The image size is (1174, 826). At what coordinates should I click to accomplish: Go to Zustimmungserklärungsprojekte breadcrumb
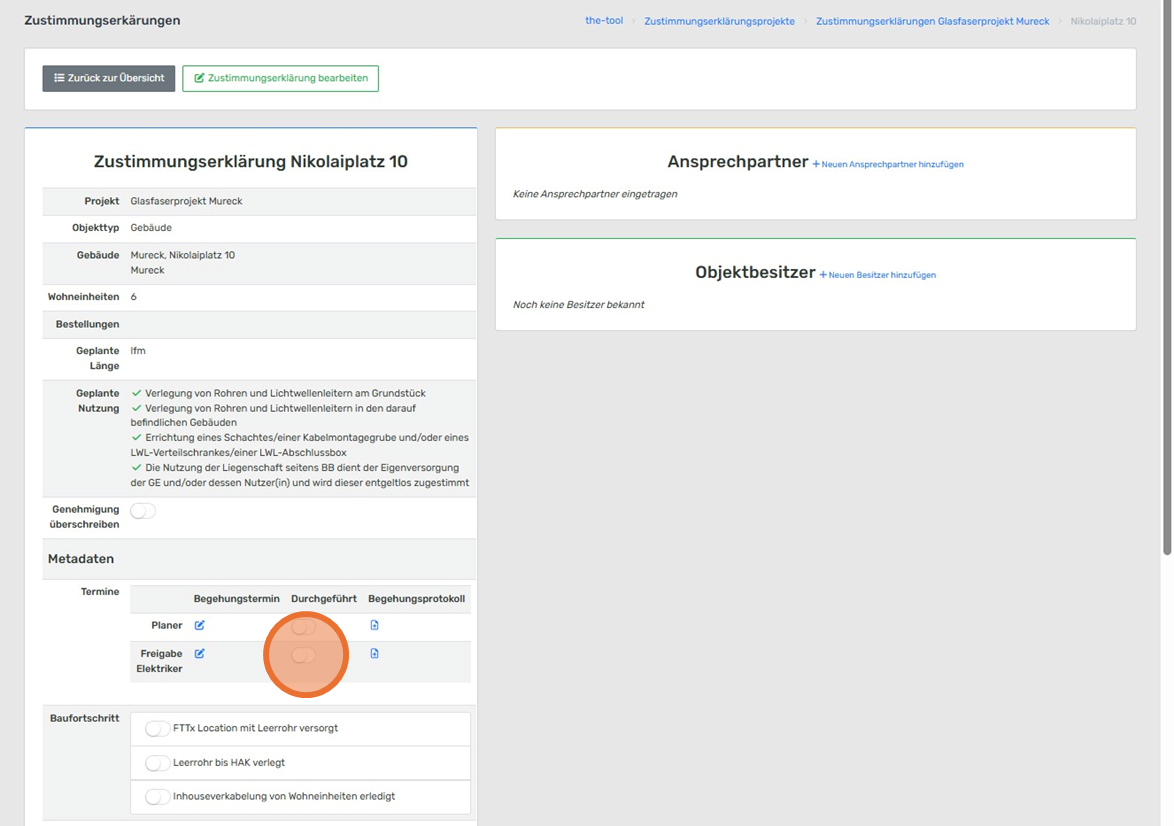[719, 21]
